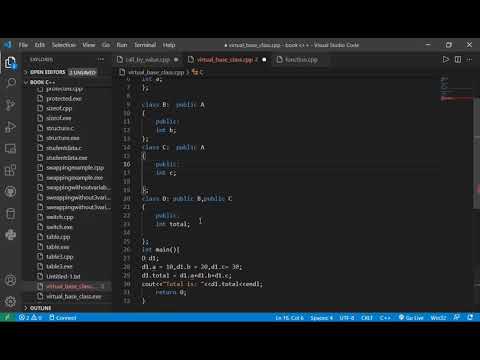Open the Extensions view
480x360 pixels.
(x=10, y=170)
